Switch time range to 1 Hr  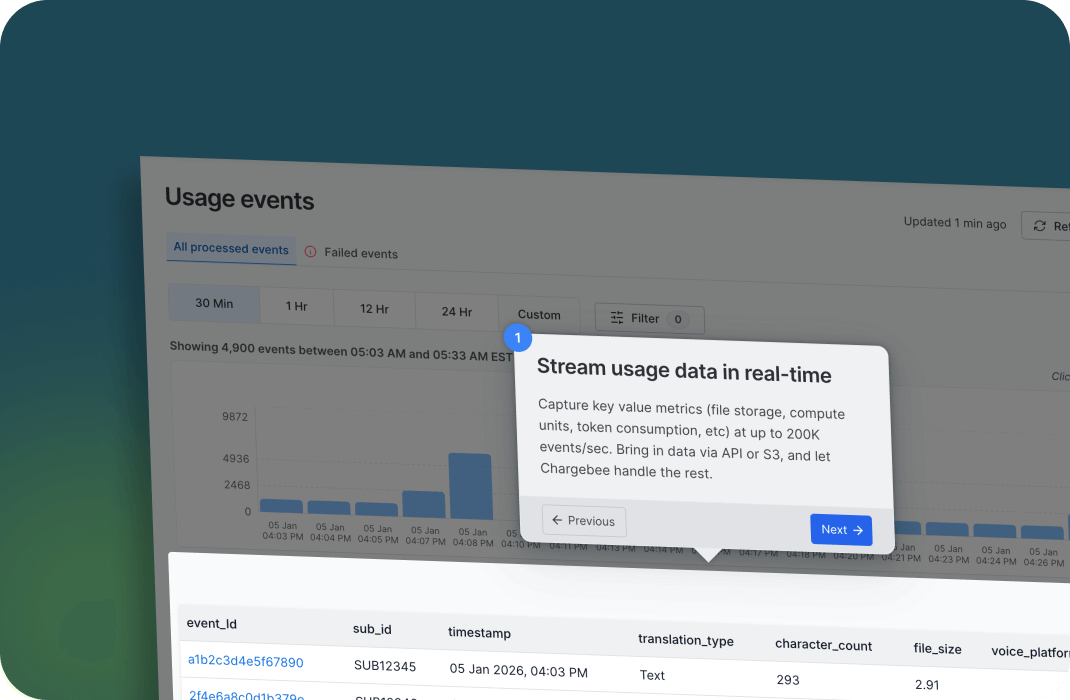[x=296, y=306]
